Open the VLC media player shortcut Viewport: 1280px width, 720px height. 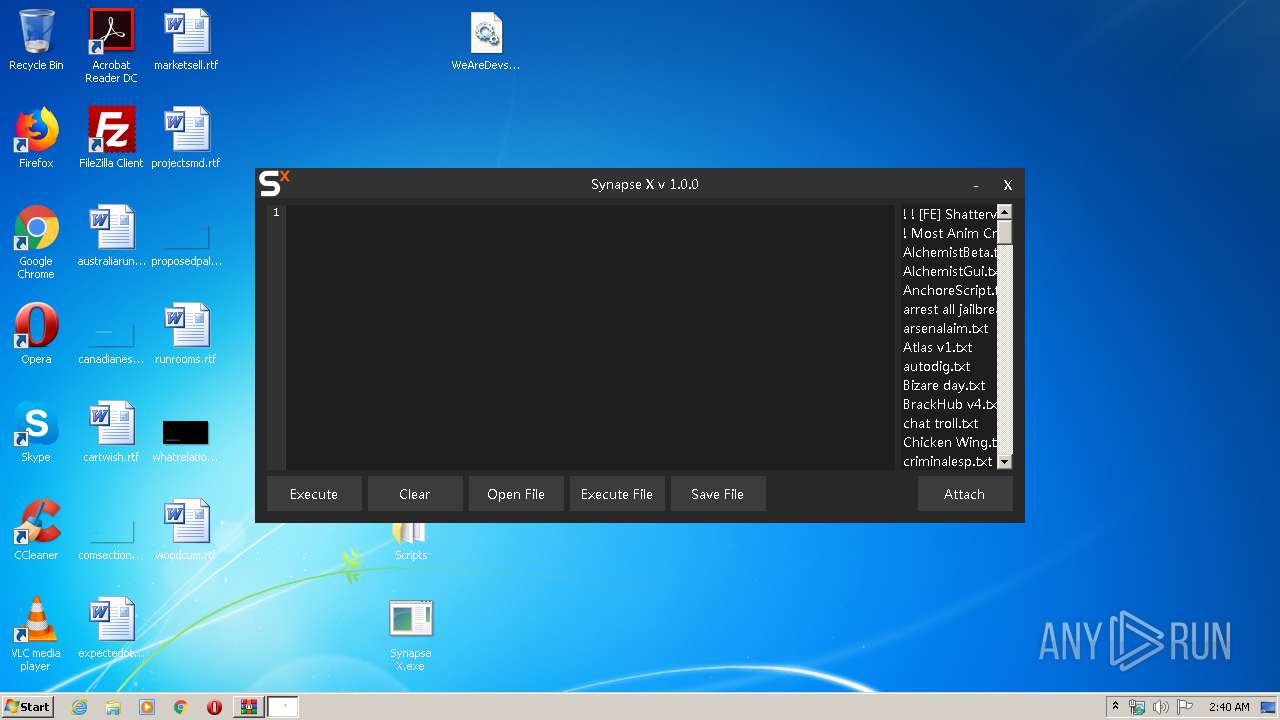[36, 635]
